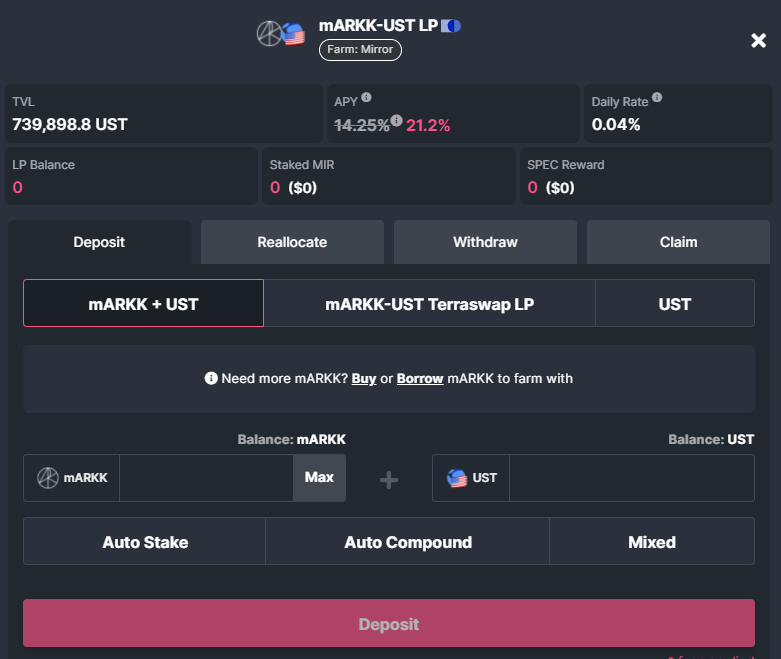The width and height of the screenshot is (781, 659).
Task: Click the UST flag icon in the amount field
Action: click(x=457, y=478)
